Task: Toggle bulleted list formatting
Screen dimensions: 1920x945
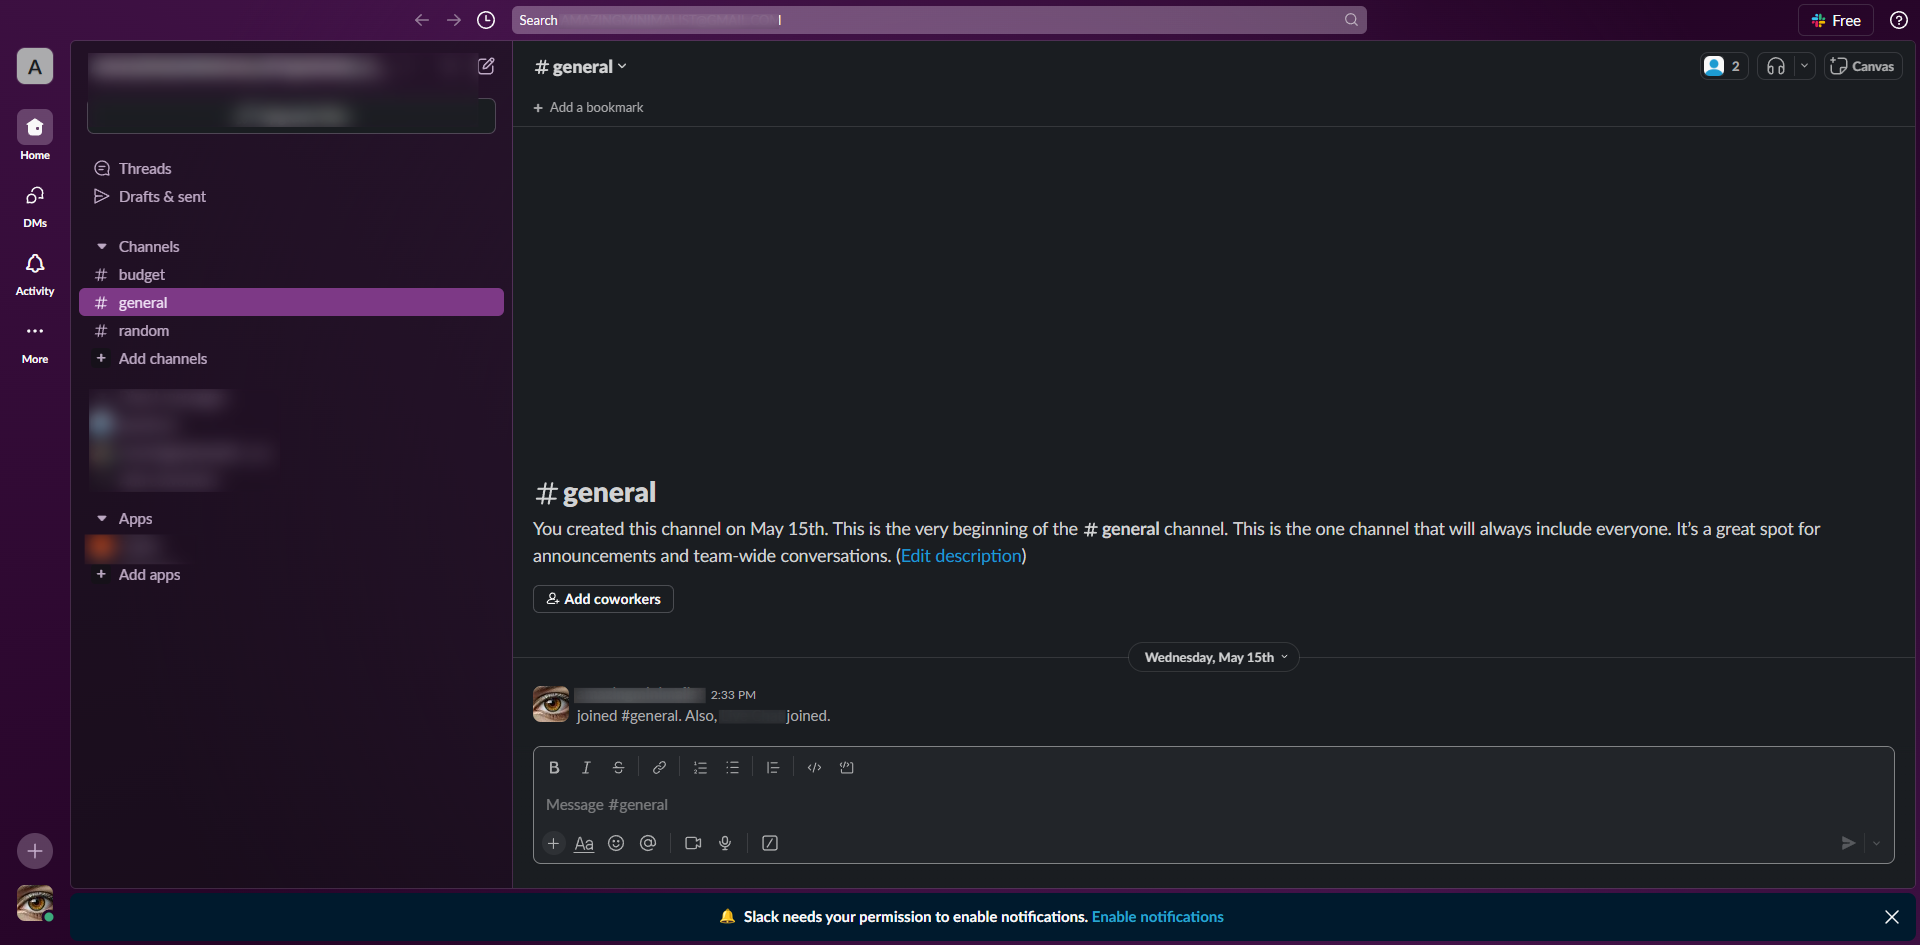Action: (x=732, y=768)
